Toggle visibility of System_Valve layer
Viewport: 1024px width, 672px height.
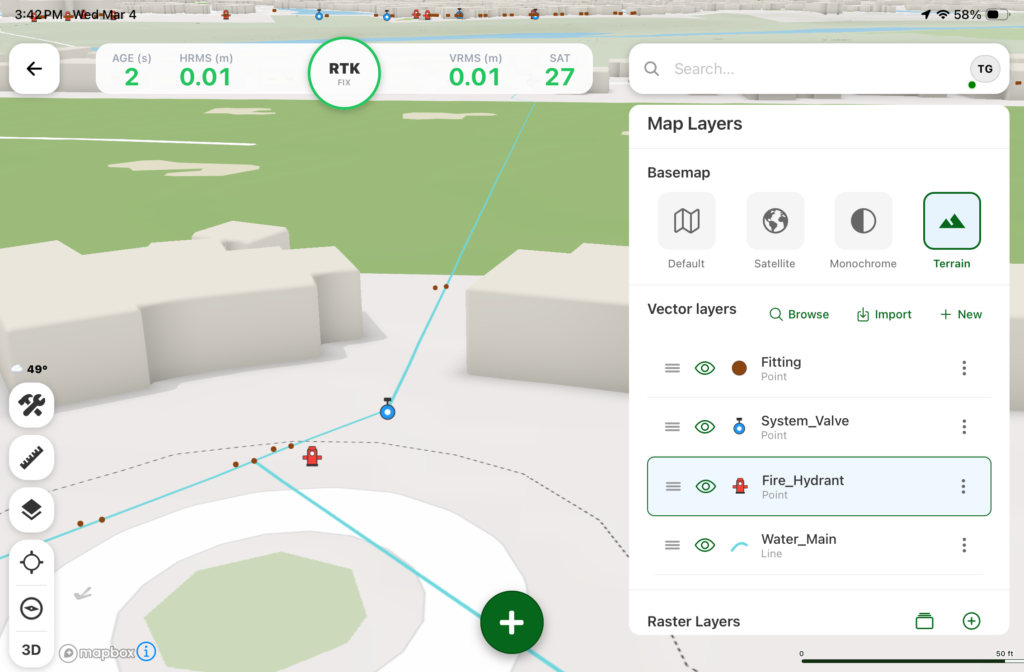point(705,427)
